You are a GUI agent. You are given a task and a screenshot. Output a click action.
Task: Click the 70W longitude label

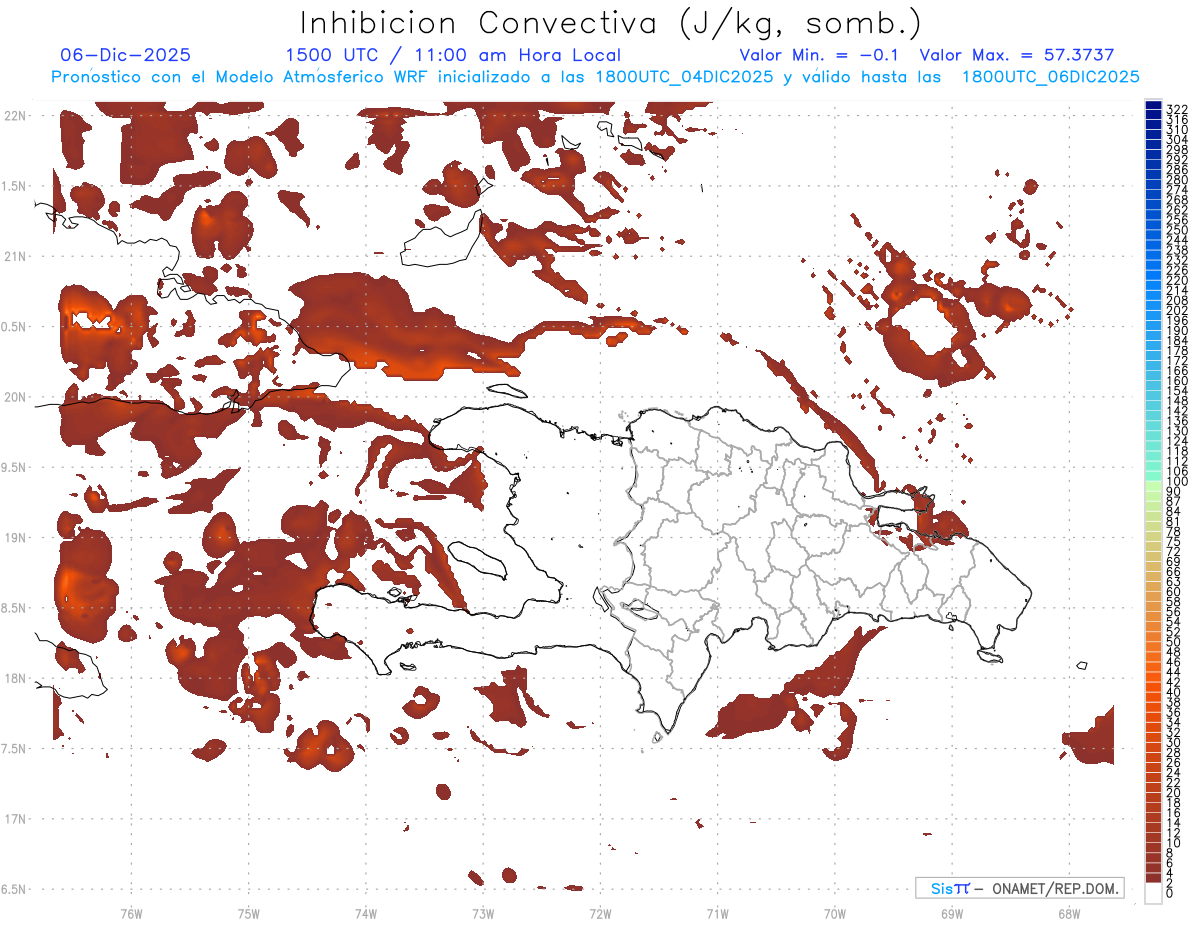pyautogui.click(x=835, y=912)
